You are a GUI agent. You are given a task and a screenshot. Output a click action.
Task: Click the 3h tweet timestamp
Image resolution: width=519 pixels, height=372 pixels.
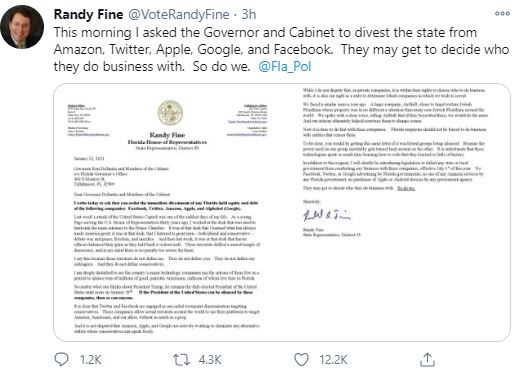(x=249, y=14)
